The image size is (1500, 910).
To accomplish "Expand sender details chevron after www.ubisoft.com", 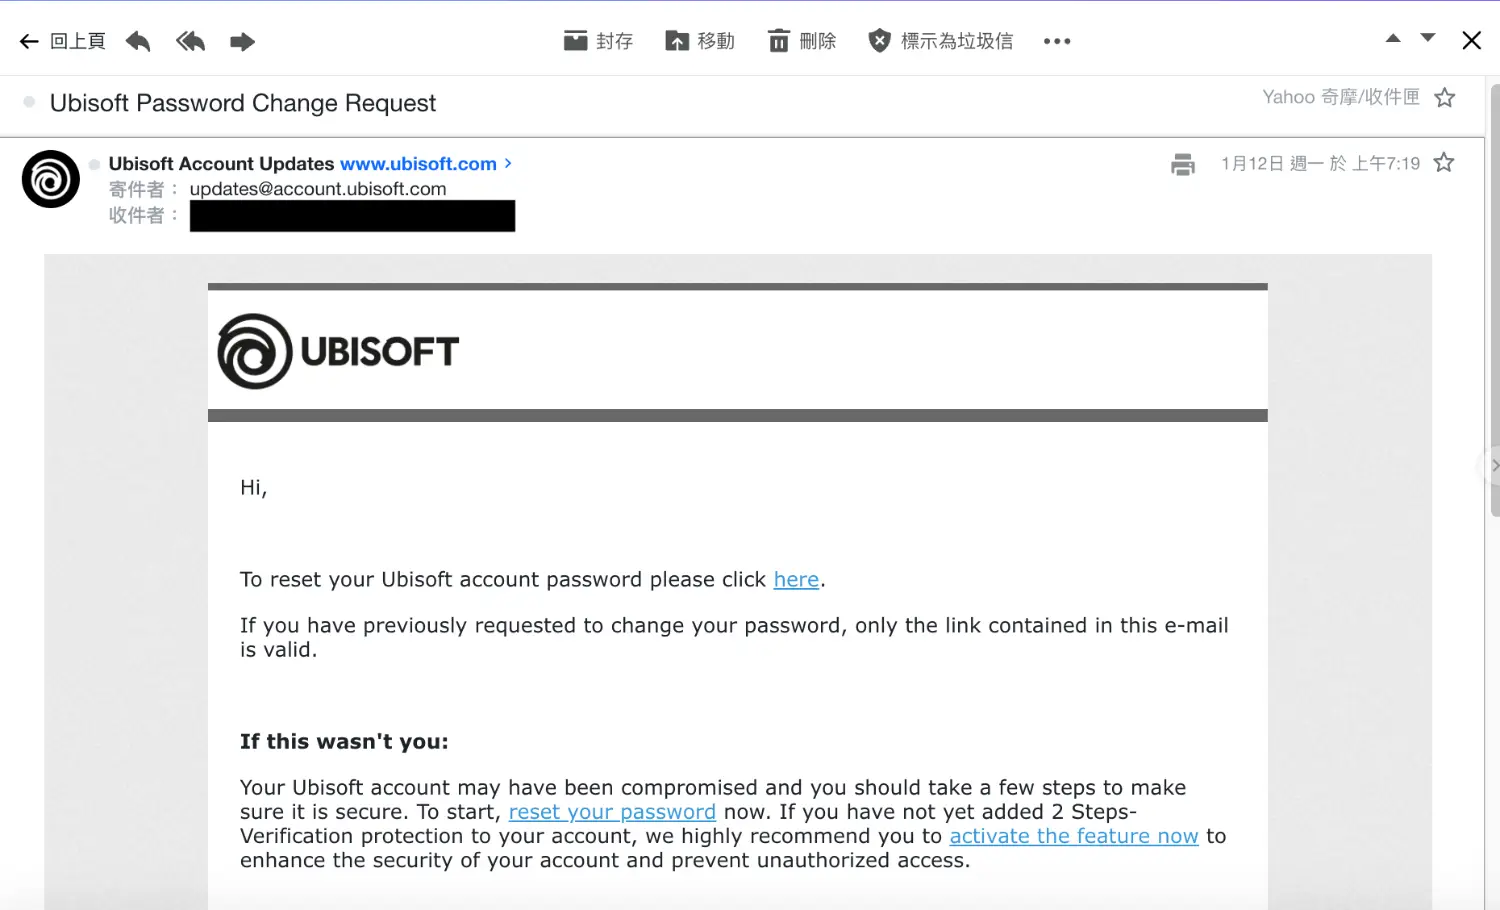I will pos(508,163).
